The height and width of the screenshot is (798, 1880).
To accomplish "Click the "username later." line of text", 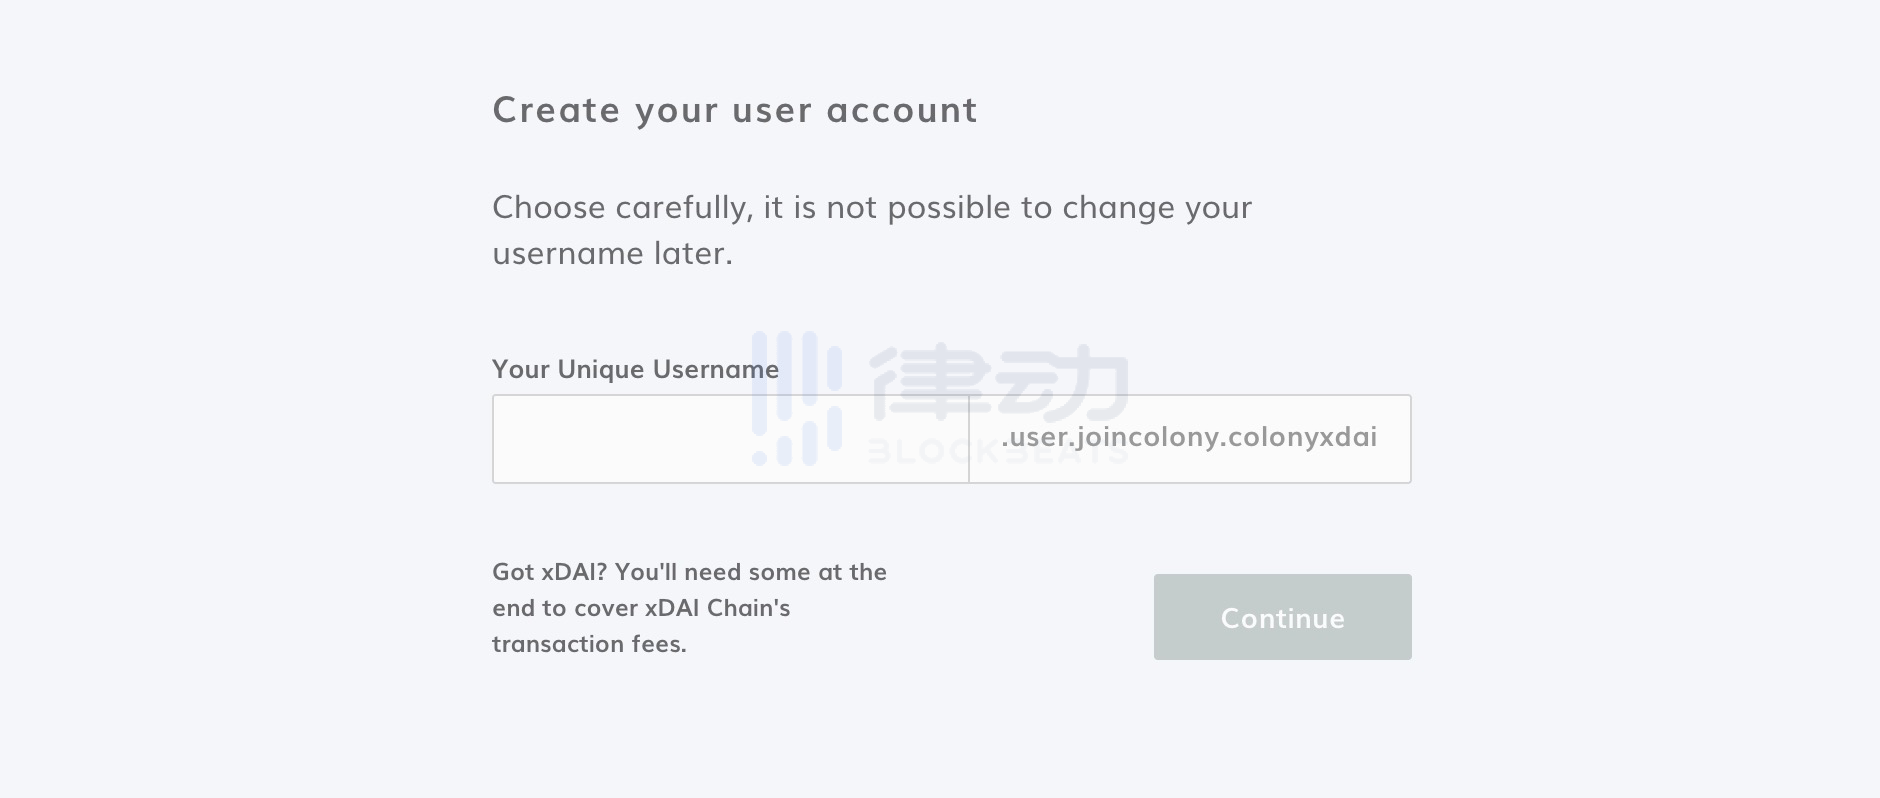I will (612, 253).
